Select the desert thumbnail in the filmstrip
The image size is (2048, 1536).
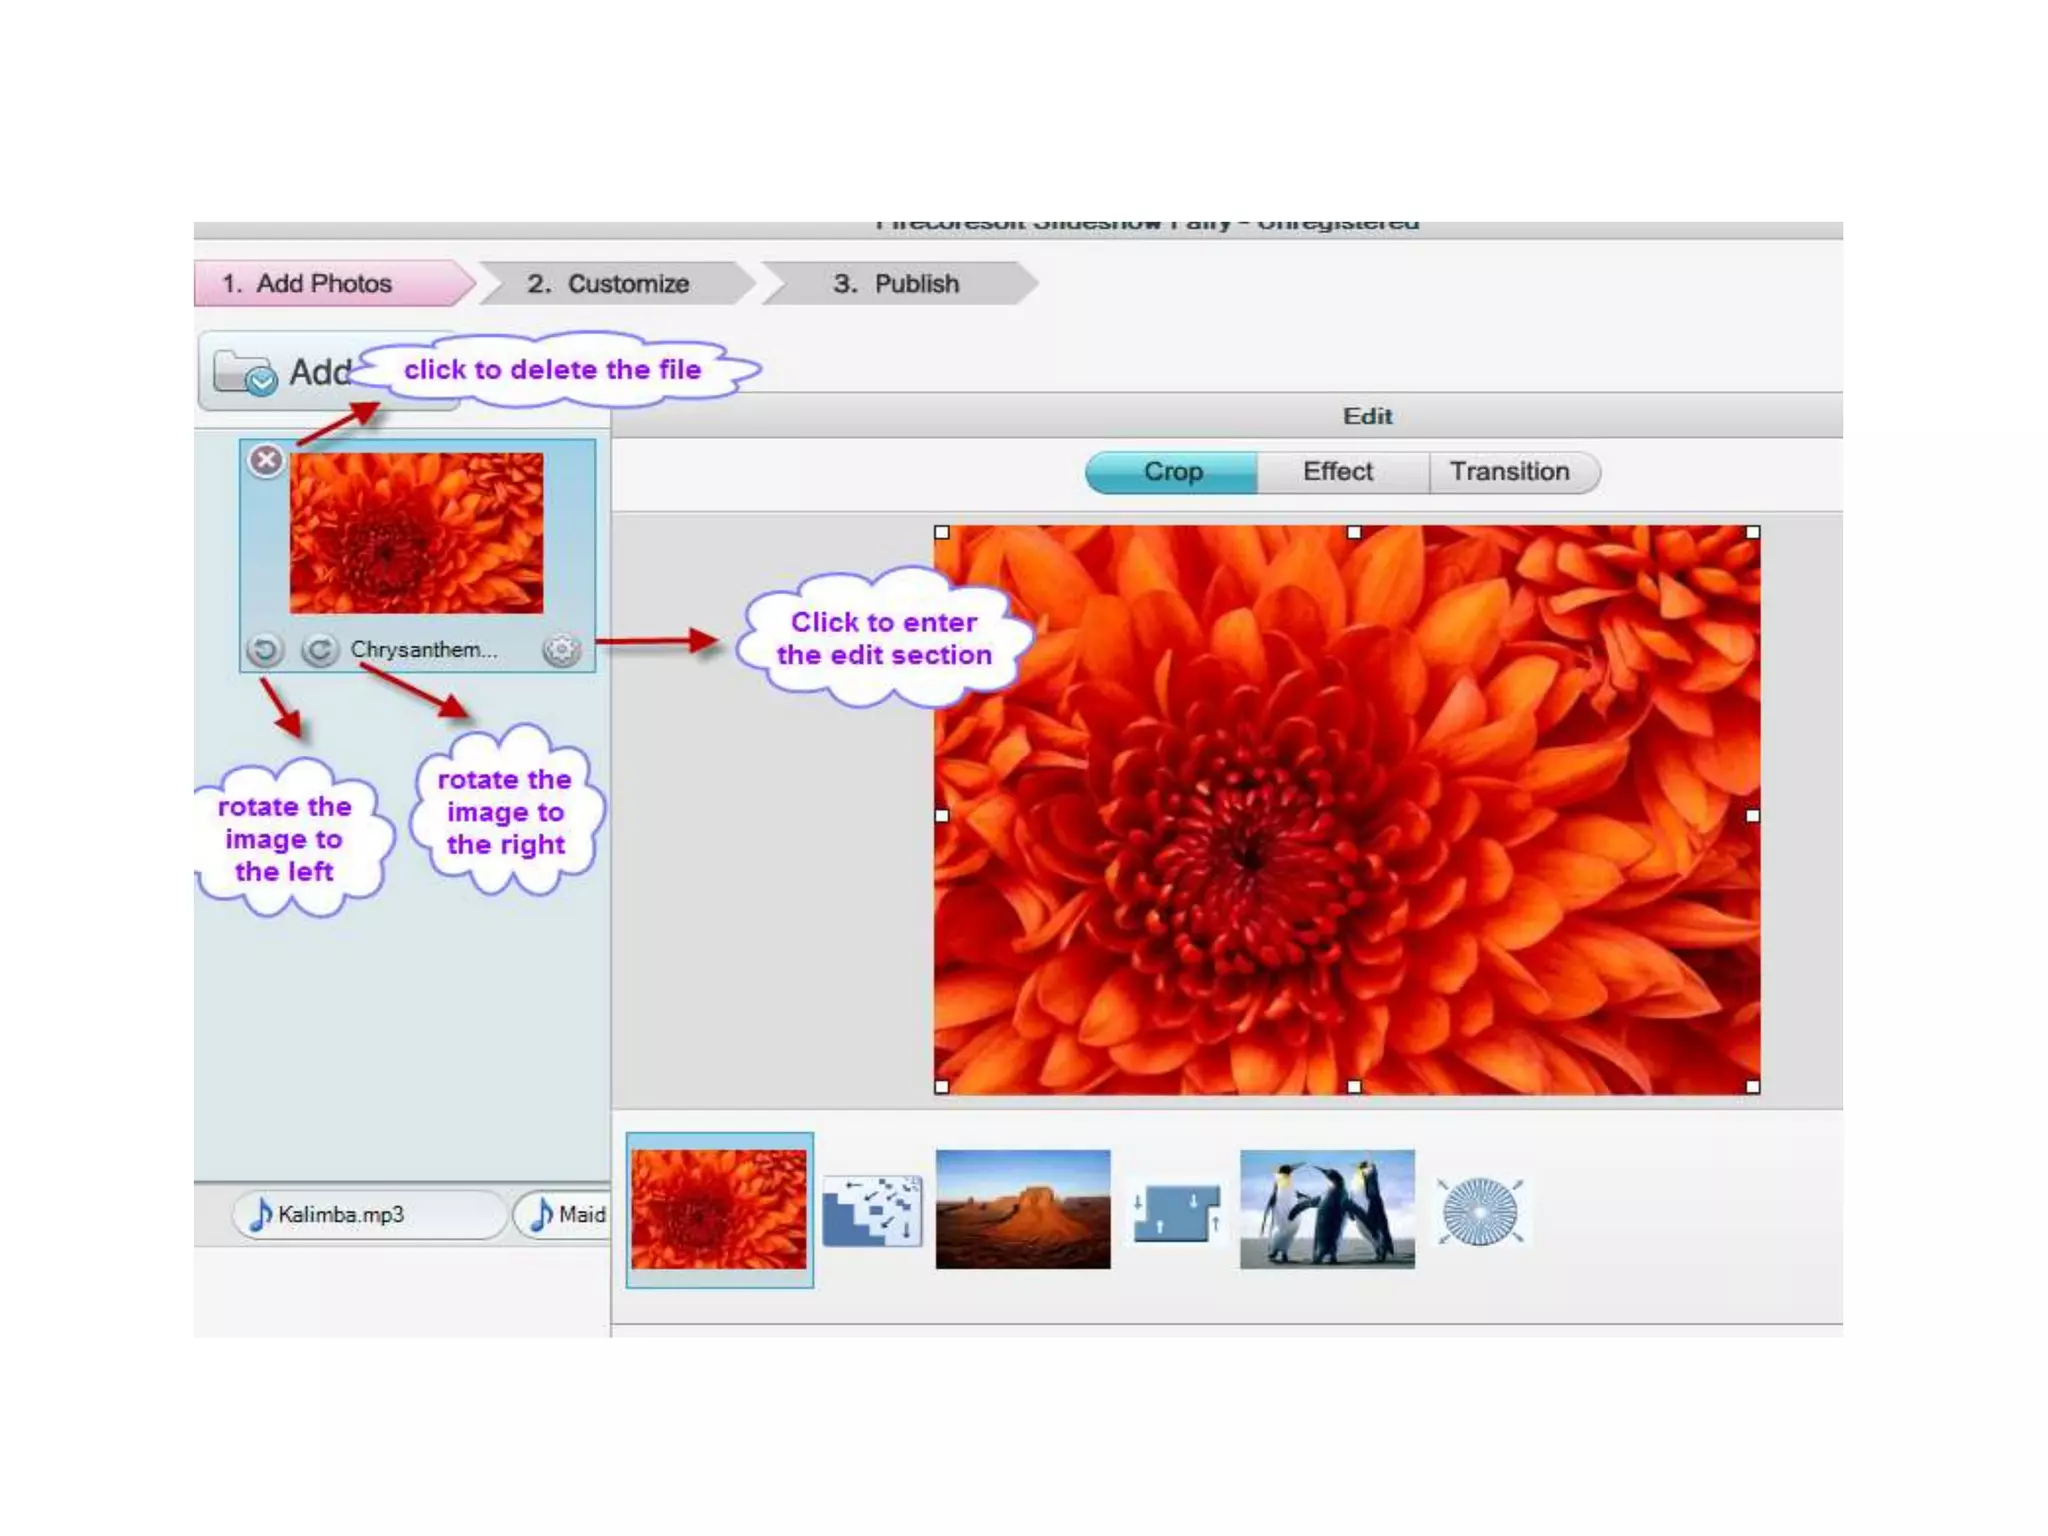tap(1022, 1209)
